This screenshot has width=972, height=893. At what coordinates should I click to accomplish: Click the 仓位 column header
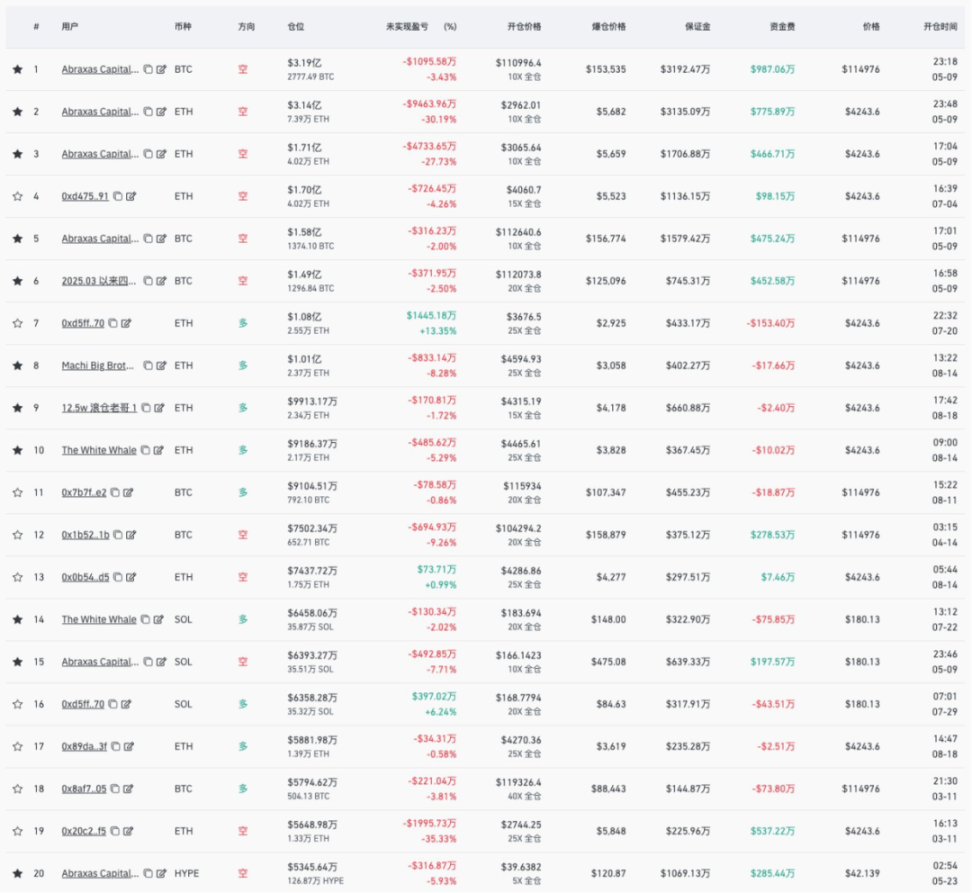tap(296, 26)
